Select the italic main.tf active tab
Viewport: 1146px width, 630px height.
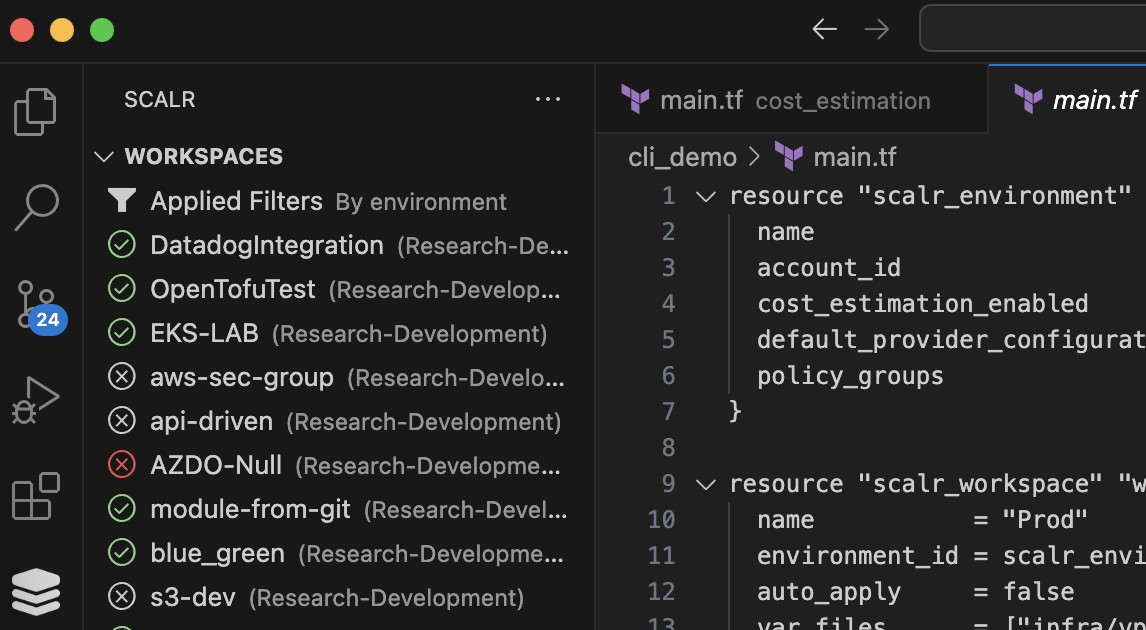tap(1068, 99)
